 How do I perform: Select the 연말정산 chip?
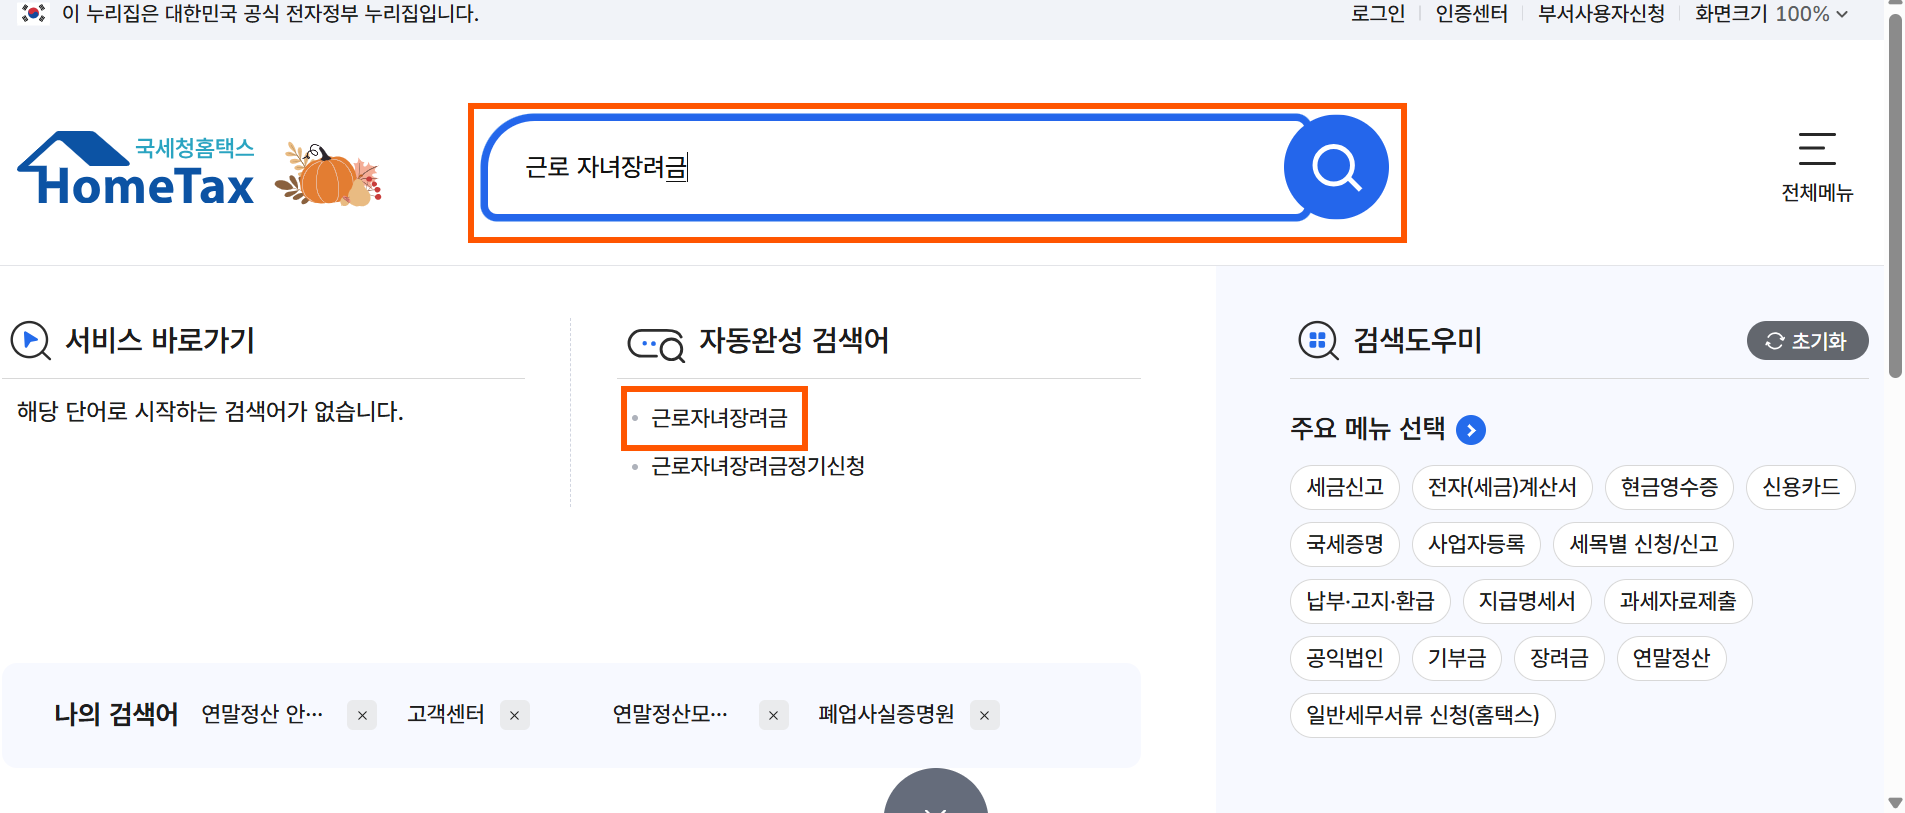coord(1671,659)
